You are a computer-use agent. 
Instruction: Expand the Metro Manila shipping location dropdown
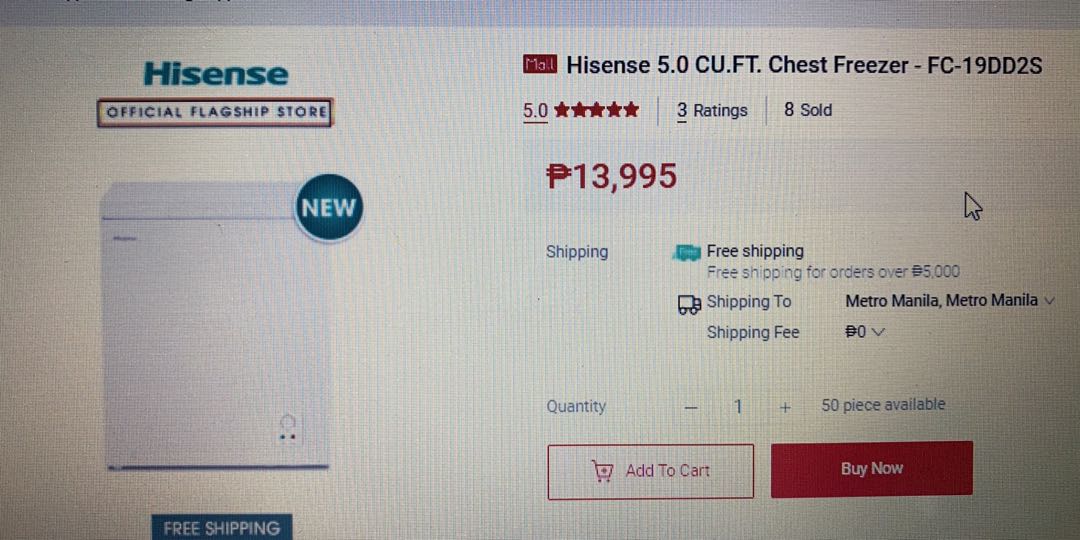click(950, 301)
